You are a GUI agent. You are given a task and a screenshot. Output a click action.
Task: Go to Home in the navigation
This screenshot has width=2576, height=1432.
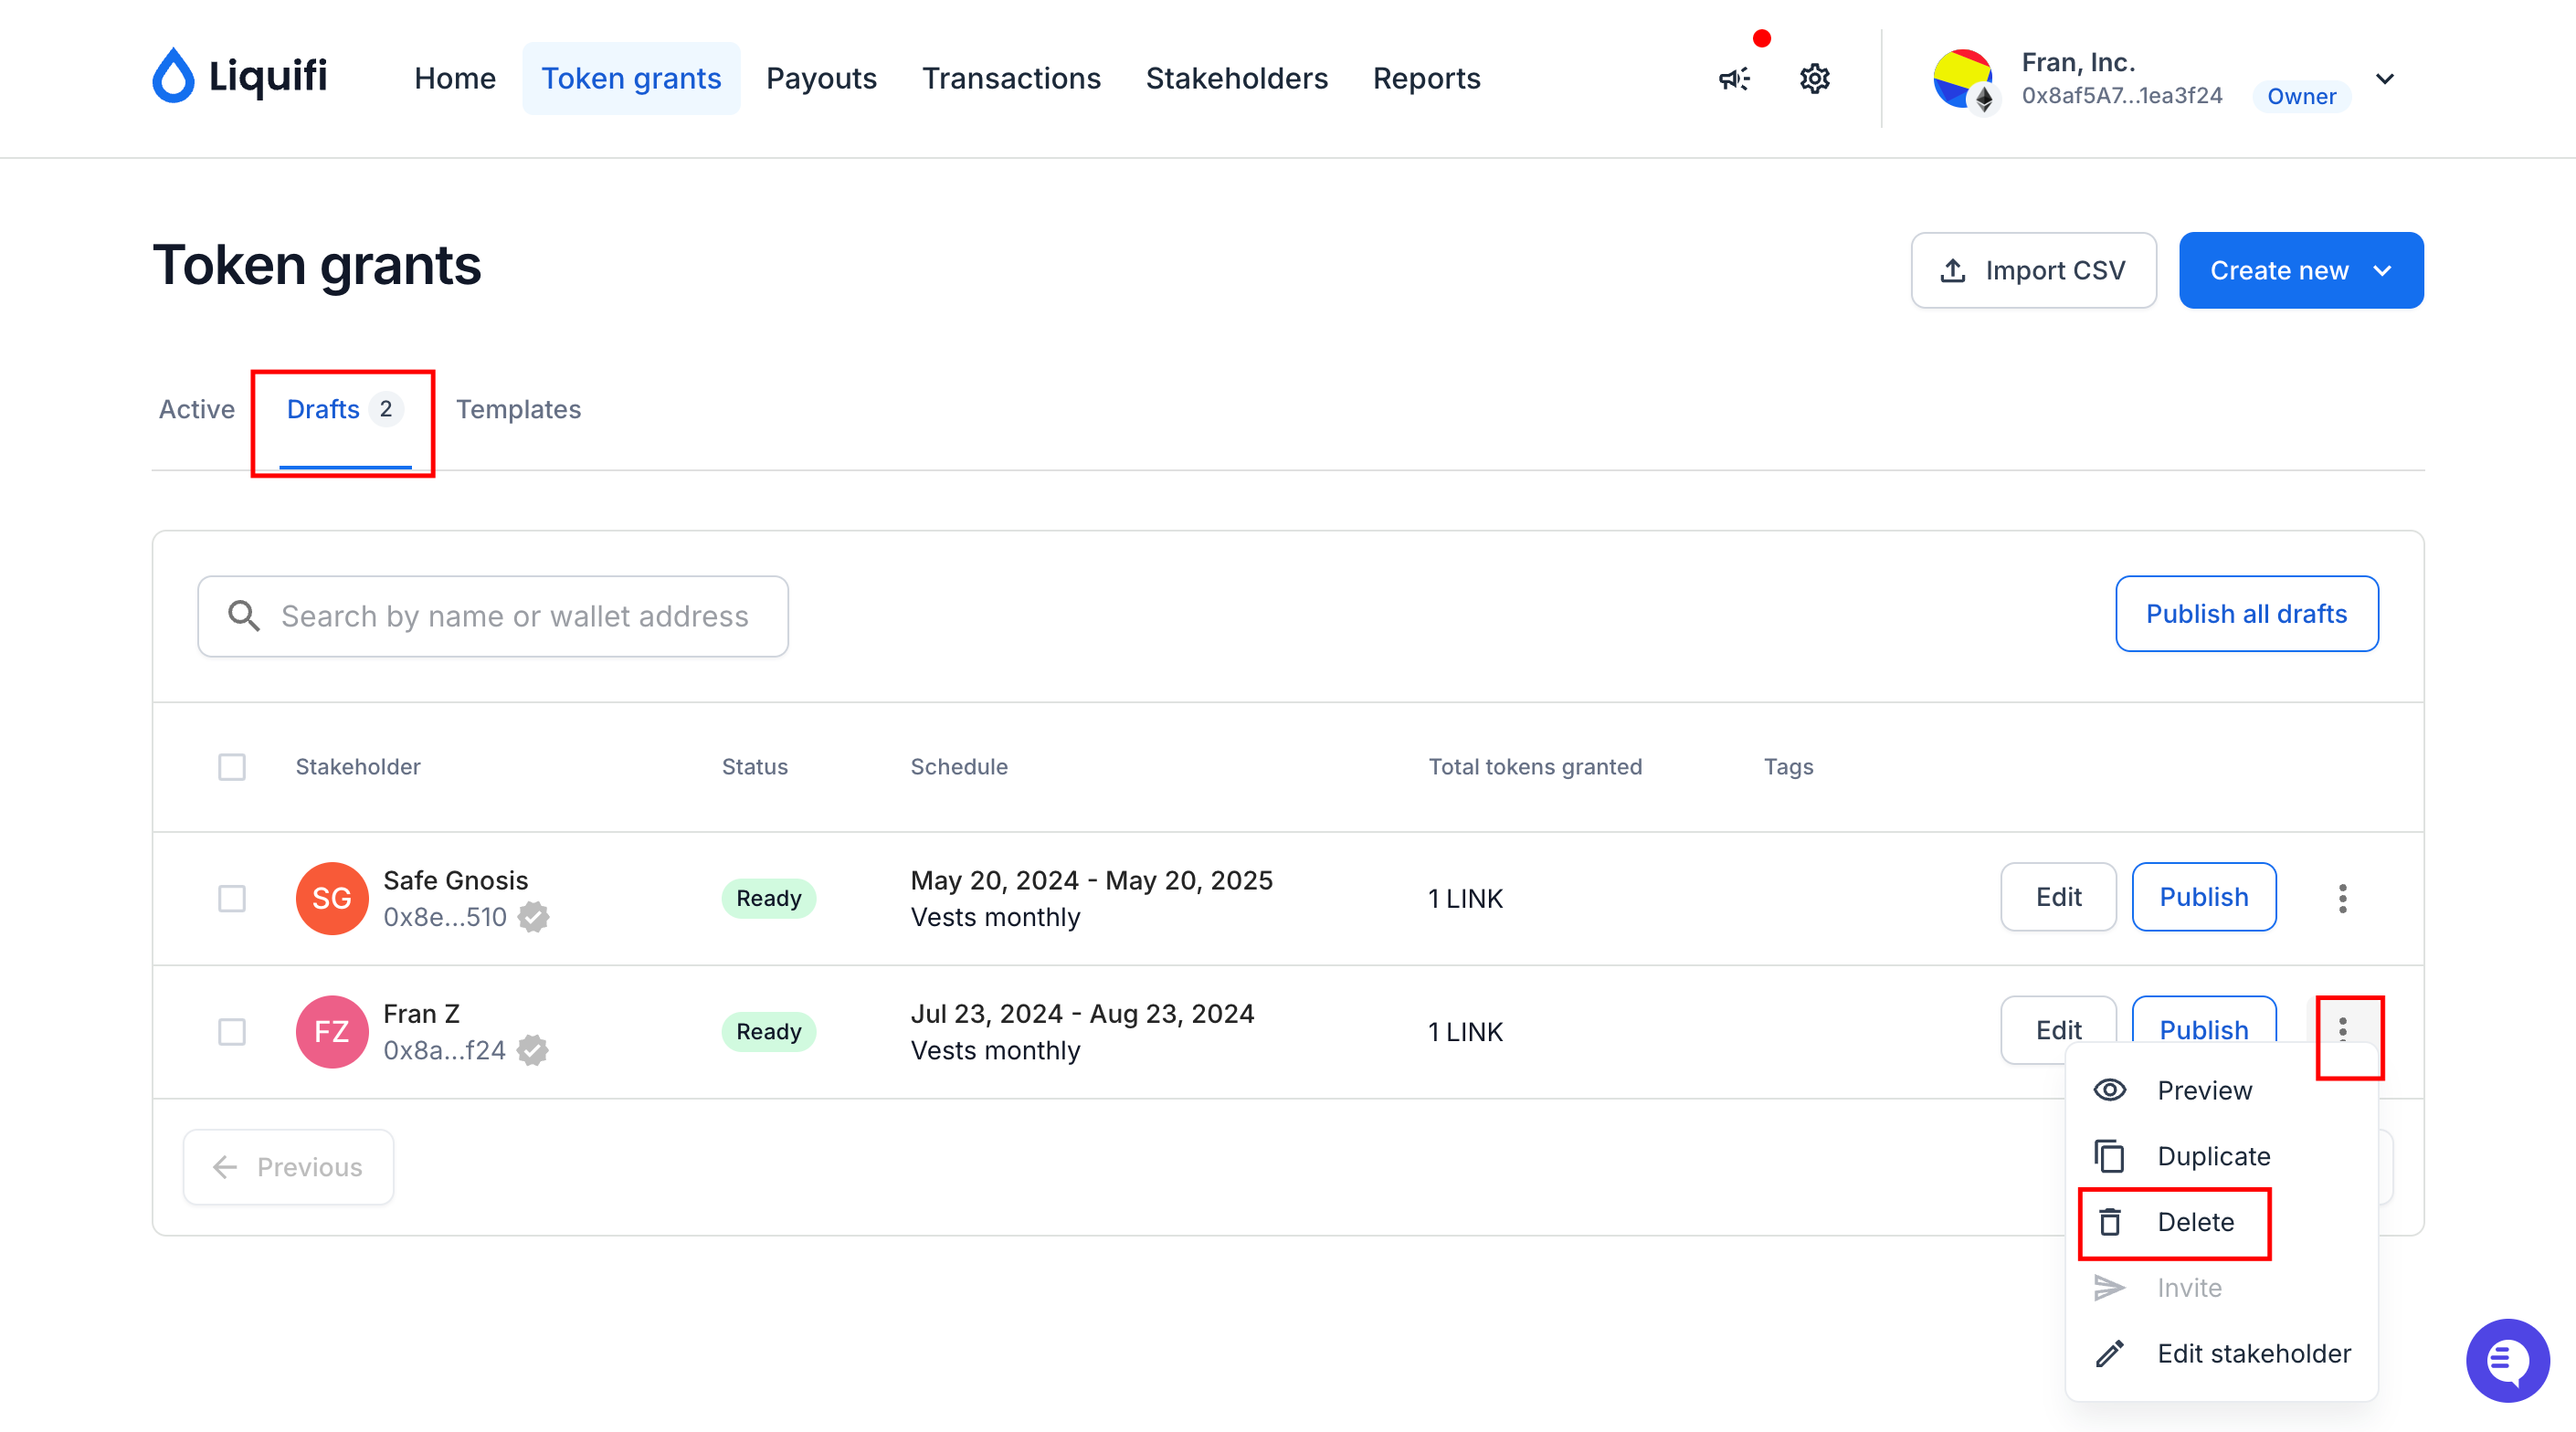click(455, 78)
